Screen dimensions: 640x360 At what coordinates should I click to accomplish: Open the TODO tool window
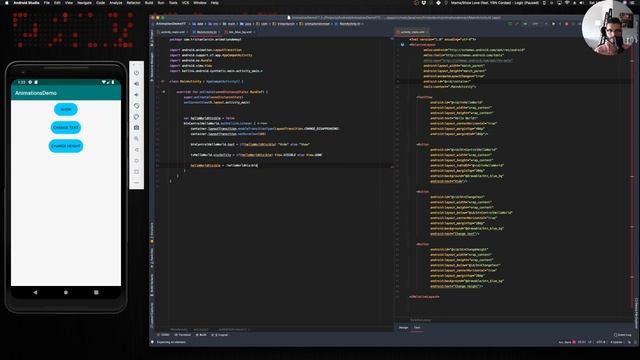point(164,335)
